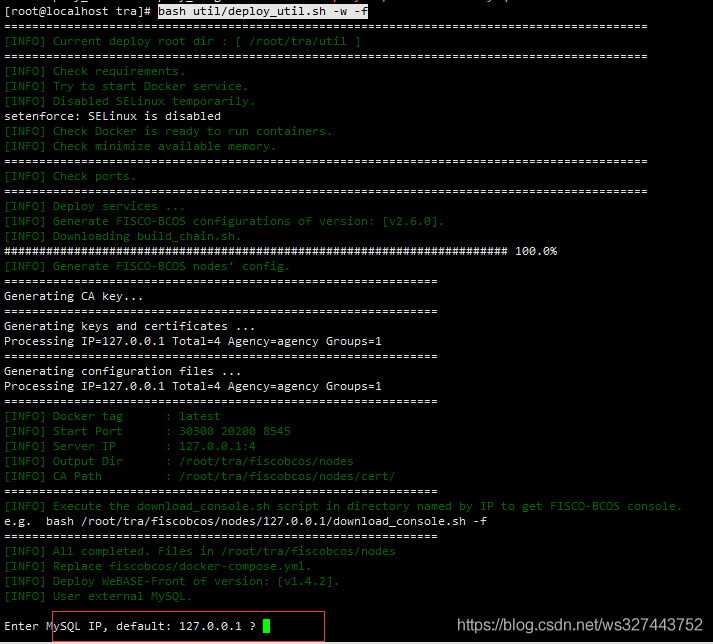This screenshot has height=644, width=713.
Task: Click 'Check minimize available memory.' line
Action: [x=140, y=146]
